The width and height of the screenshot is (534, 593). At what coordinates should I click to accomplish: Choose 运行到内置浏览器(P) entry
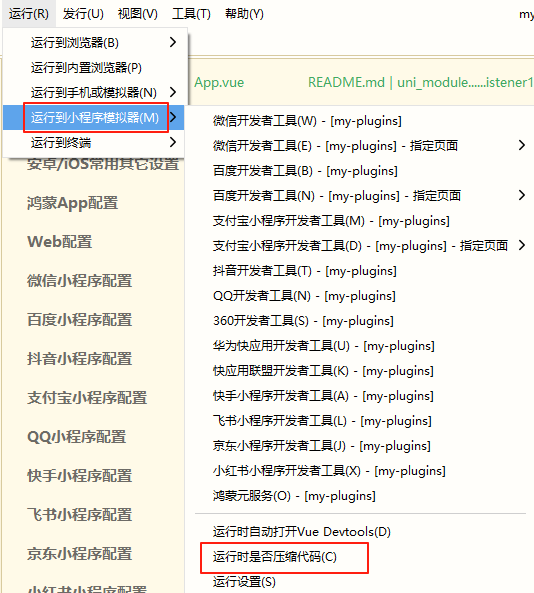click(x=86, y=68)
